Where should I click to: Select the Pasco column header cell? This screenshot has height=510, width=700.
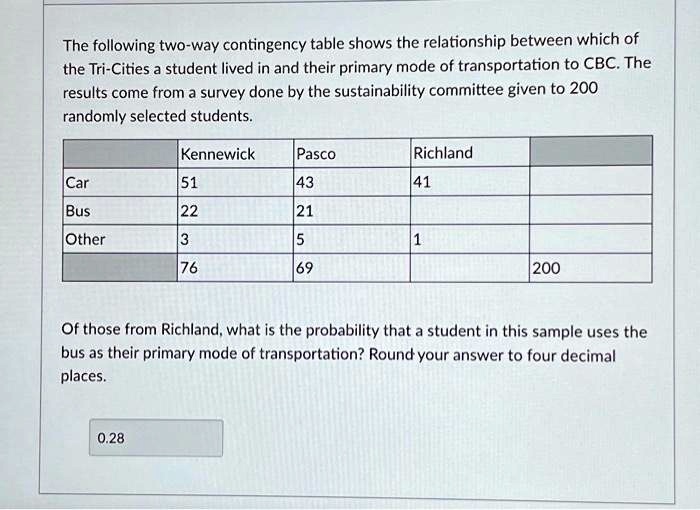point(352,153)
